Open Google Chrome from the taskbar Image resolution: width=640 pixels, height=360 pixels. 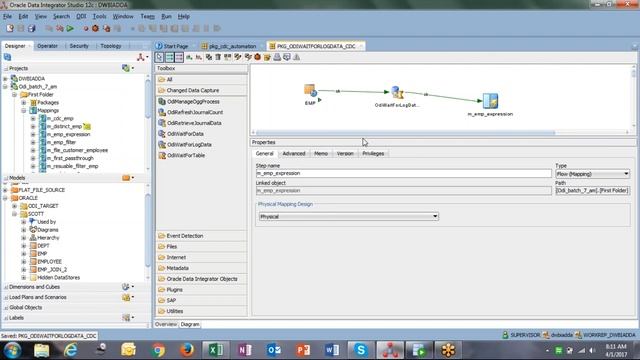(158, 350)
